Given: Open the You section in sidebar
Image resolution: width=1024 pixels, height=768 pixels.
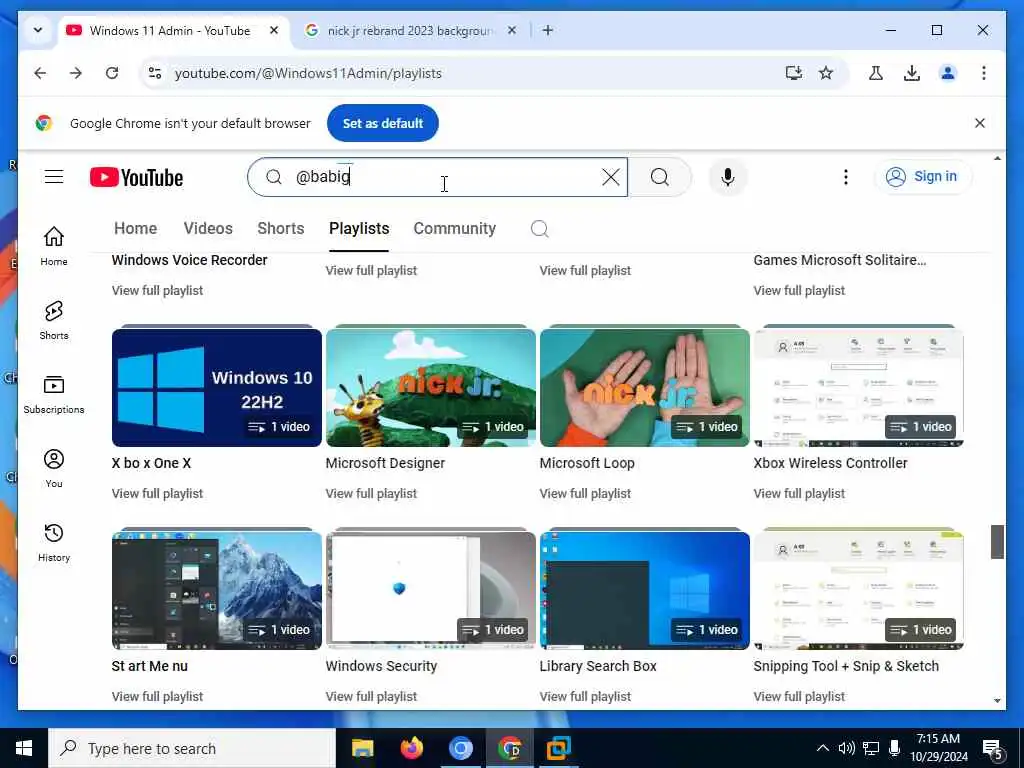Looking at the screenshot, I should pos(54,468).
